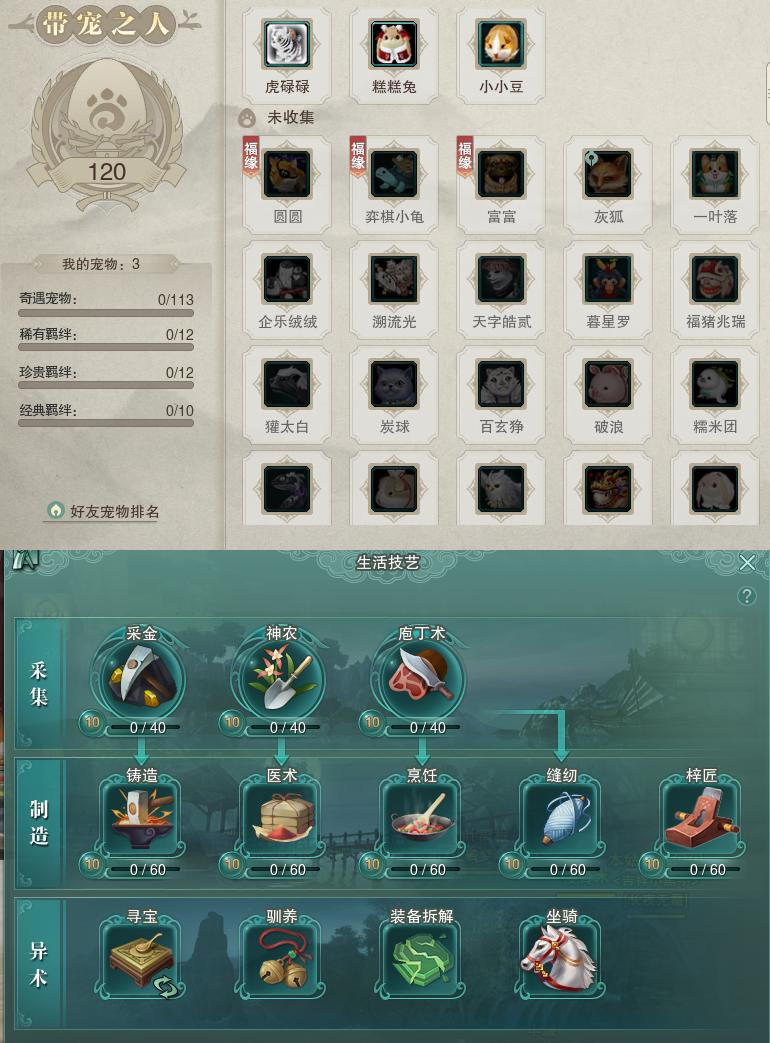The image size is (770, 1043).
Task: Close the 生活技艺 panel
Action: click(x=747, y=563)
